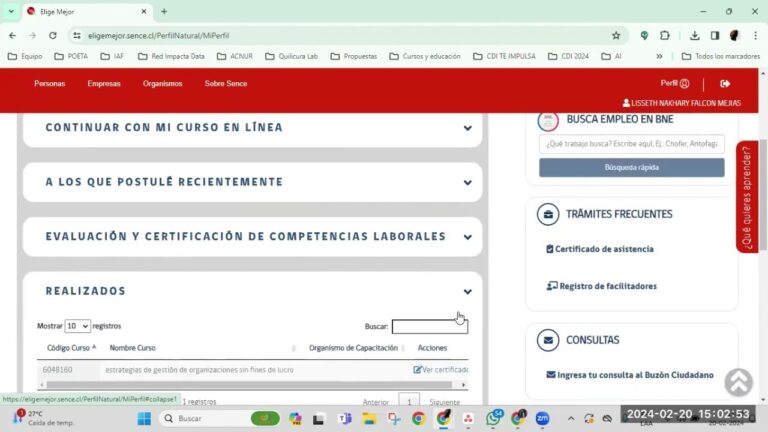Open Certificado de asistencia link
The width and height of the screenshot is (768, 432).
point(600,249)
